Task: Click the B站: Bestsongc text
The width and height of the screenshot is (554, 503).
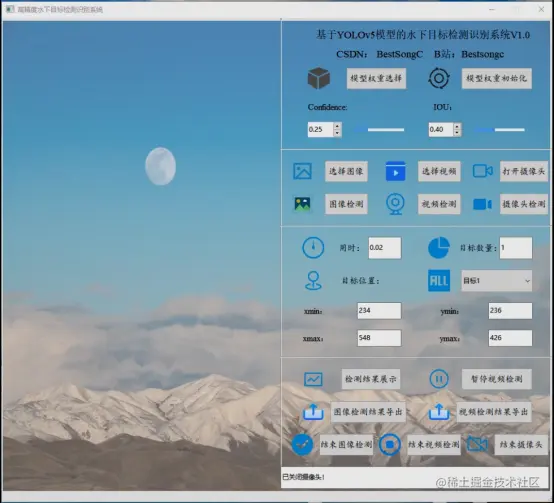Action: tap(469, 54)
